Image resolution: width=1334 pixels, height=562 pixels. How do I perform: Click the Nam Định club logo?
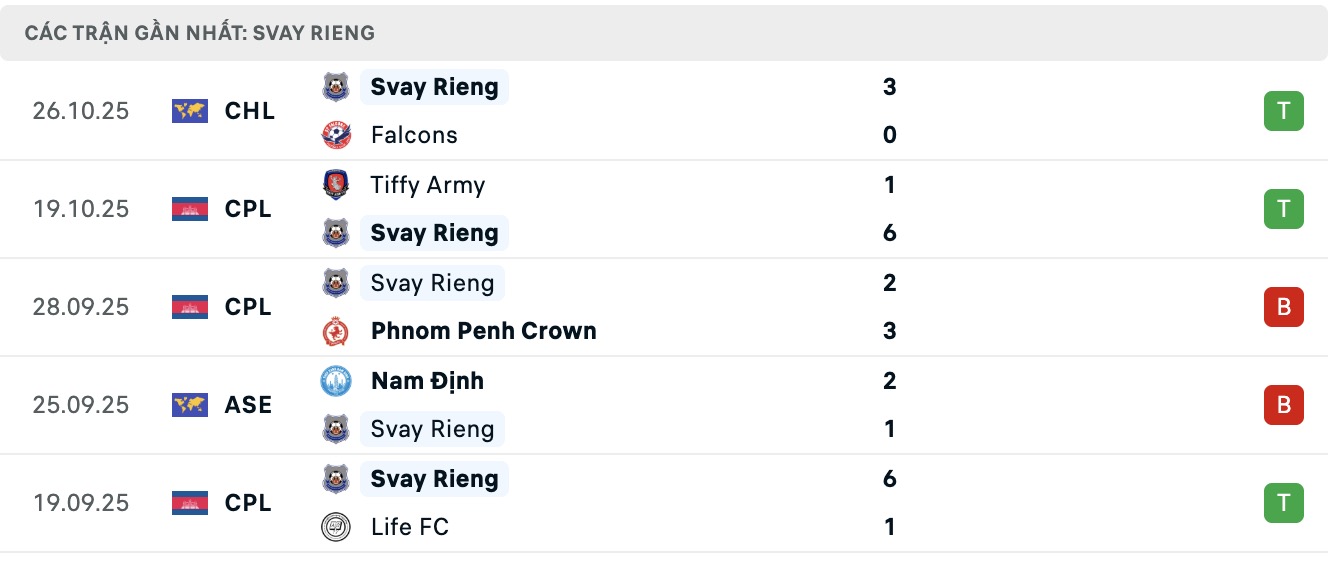336,381
